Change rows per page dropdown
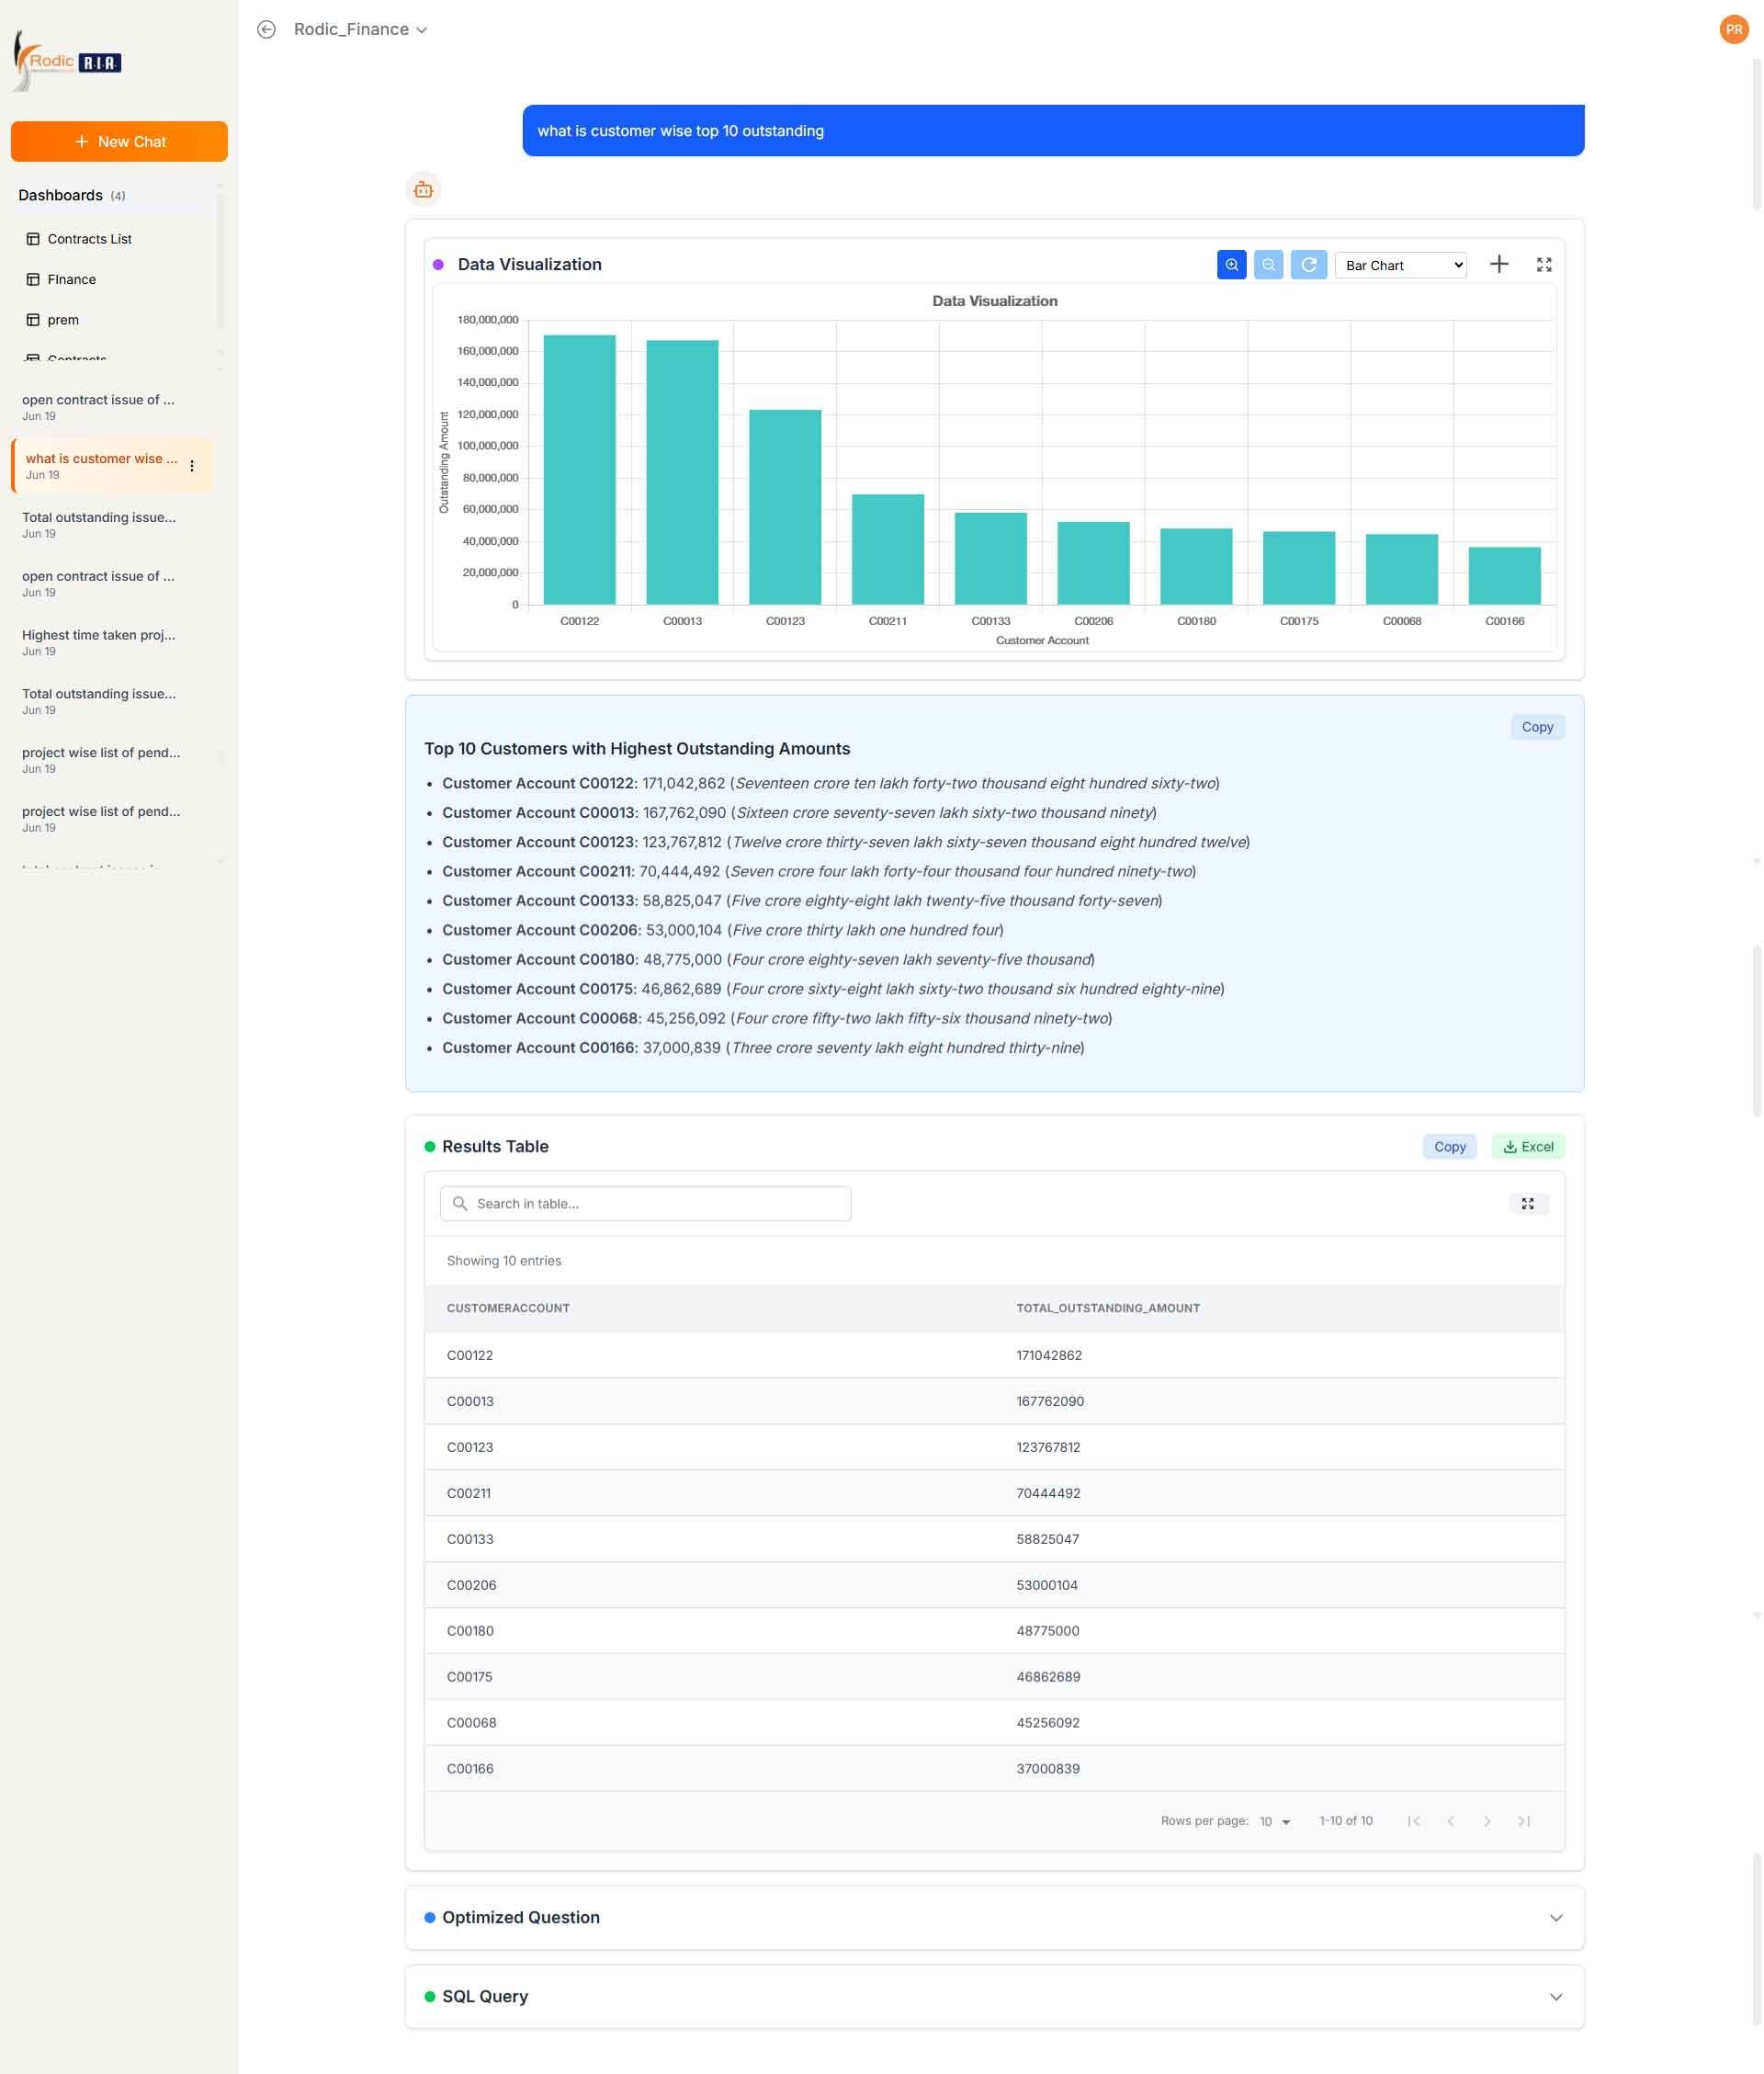1764x2074 pixels. (x=1274, y=1821)
